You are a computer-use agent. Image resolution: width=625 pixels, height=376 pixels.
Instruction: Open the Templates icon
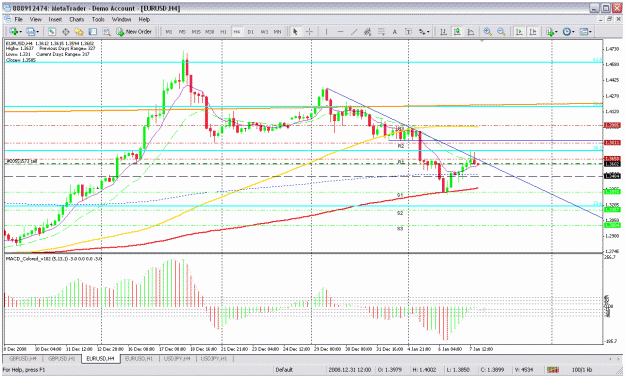[x=584, y=31]
